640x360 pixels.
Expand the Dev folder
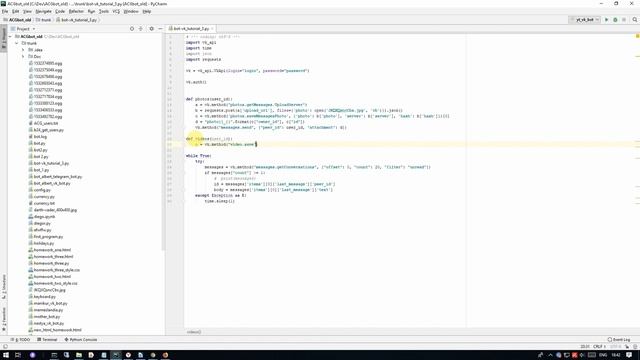[x=23, y=56]
